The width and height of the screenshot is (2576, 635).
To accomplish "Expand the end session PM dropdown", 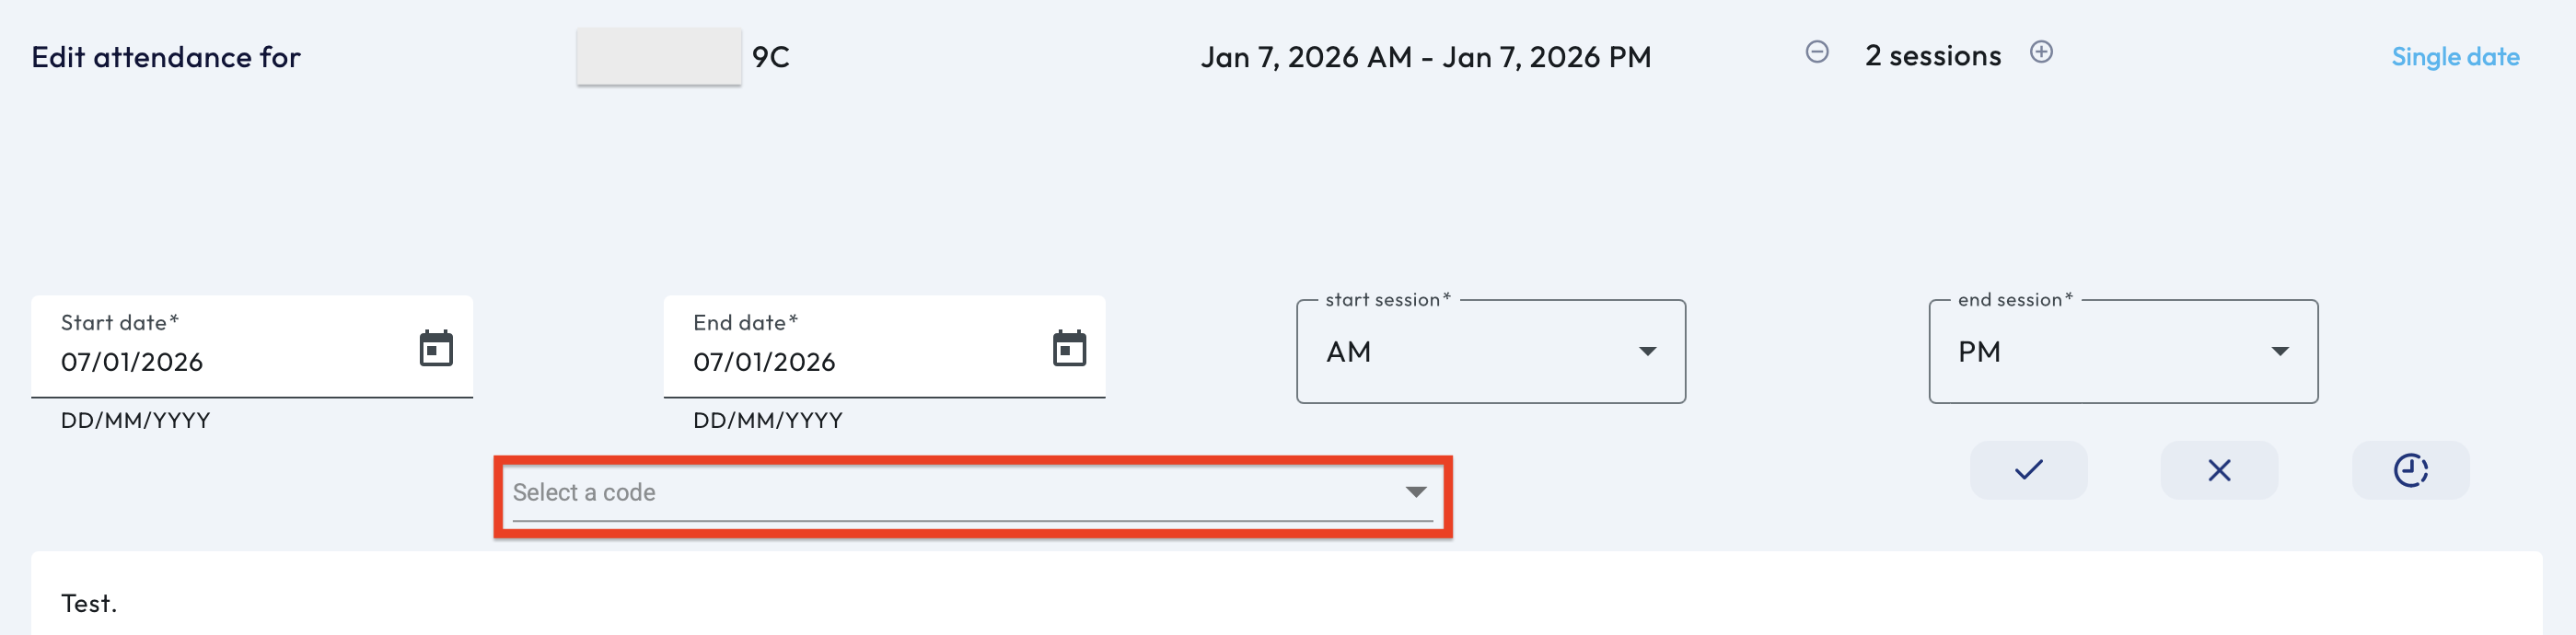I will [x=2279, y=352].
